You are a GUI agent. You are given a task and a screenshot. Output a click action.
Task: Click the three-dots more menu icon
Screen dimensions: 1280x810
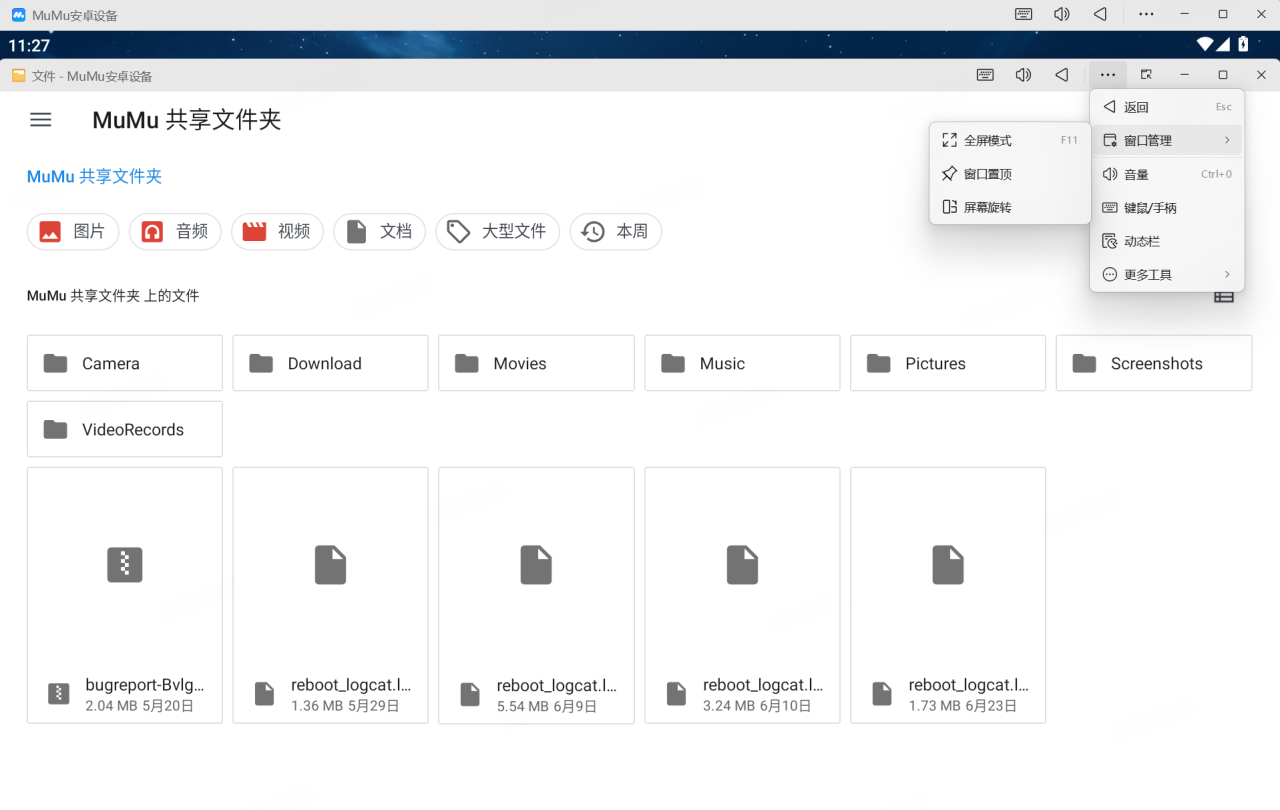tap(1107, 75)
